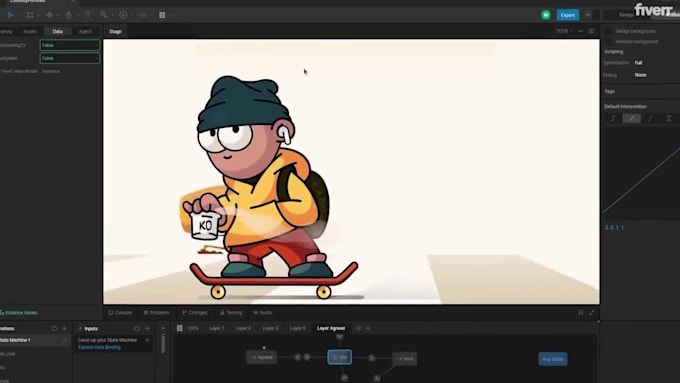Open the Audio tab
The image size is (680, 383).
click(263, 313)
